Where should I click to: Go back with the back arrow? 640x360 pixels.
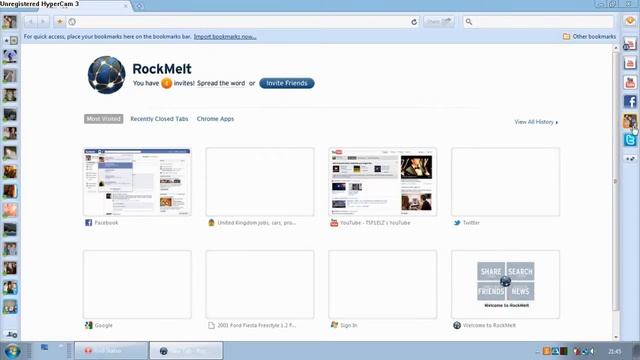click(31, 22)
